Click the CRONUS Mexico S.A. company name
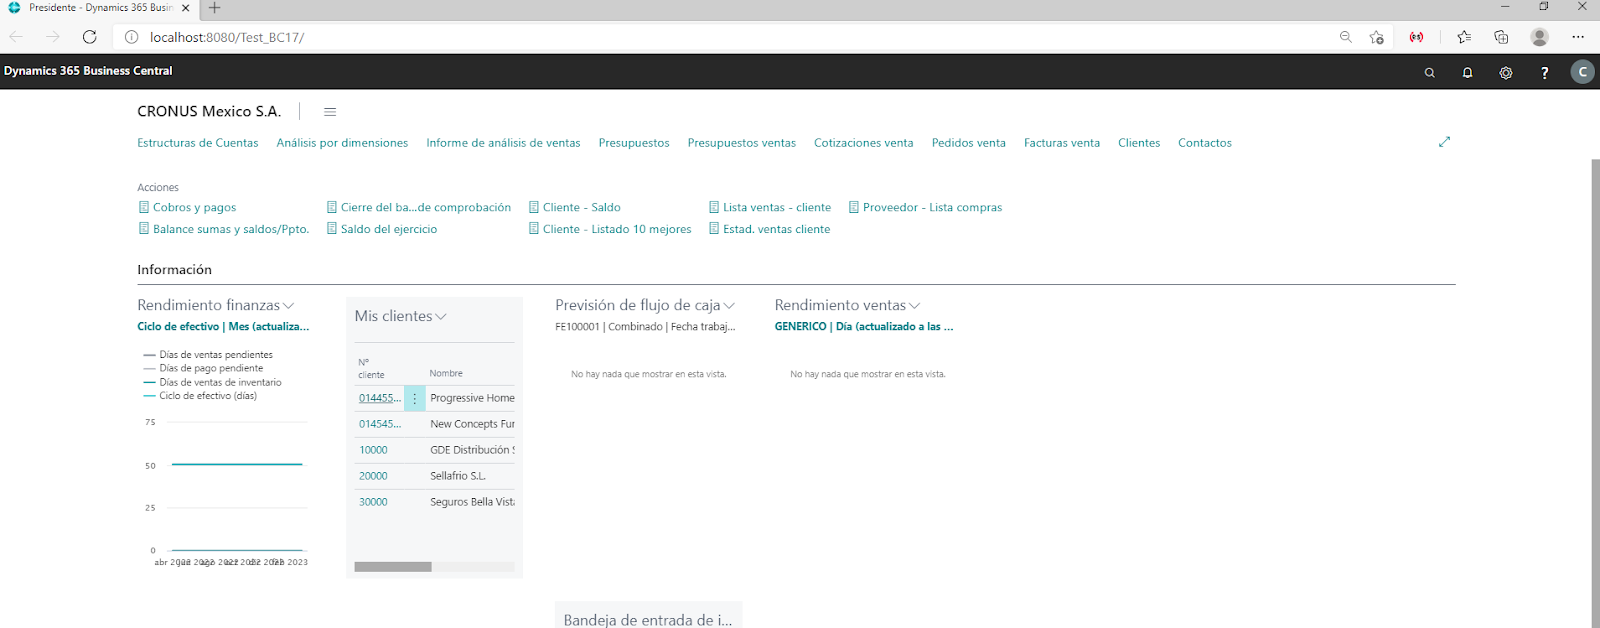This screenshot has height=628, width=1600. 209,111
